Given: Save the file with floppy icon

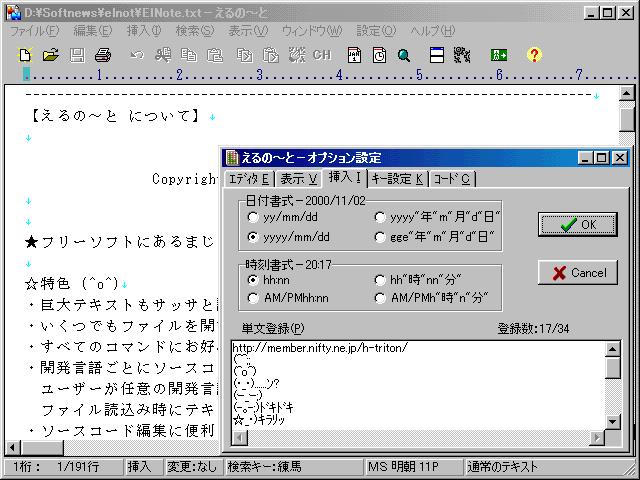Looking at the screenshot, I should coord(77,55).
